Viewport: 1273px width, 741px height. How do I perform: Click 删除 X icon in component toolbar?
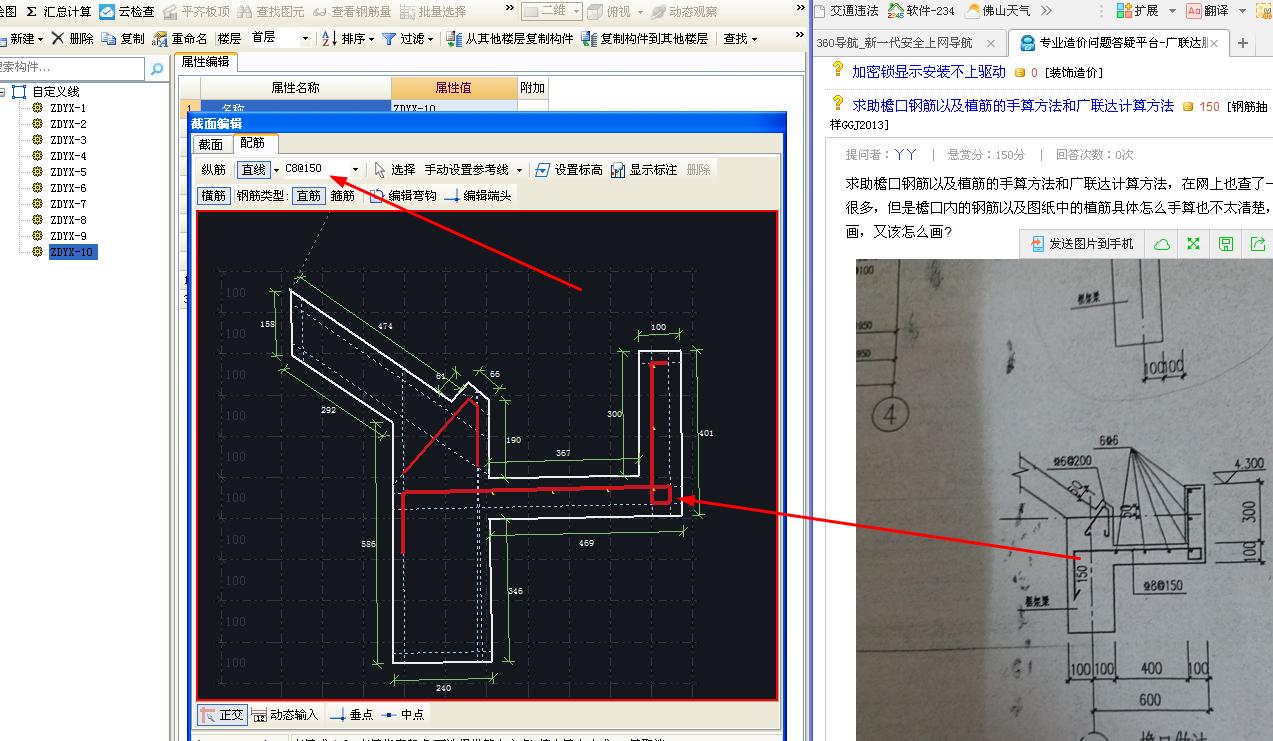[58, 38]
